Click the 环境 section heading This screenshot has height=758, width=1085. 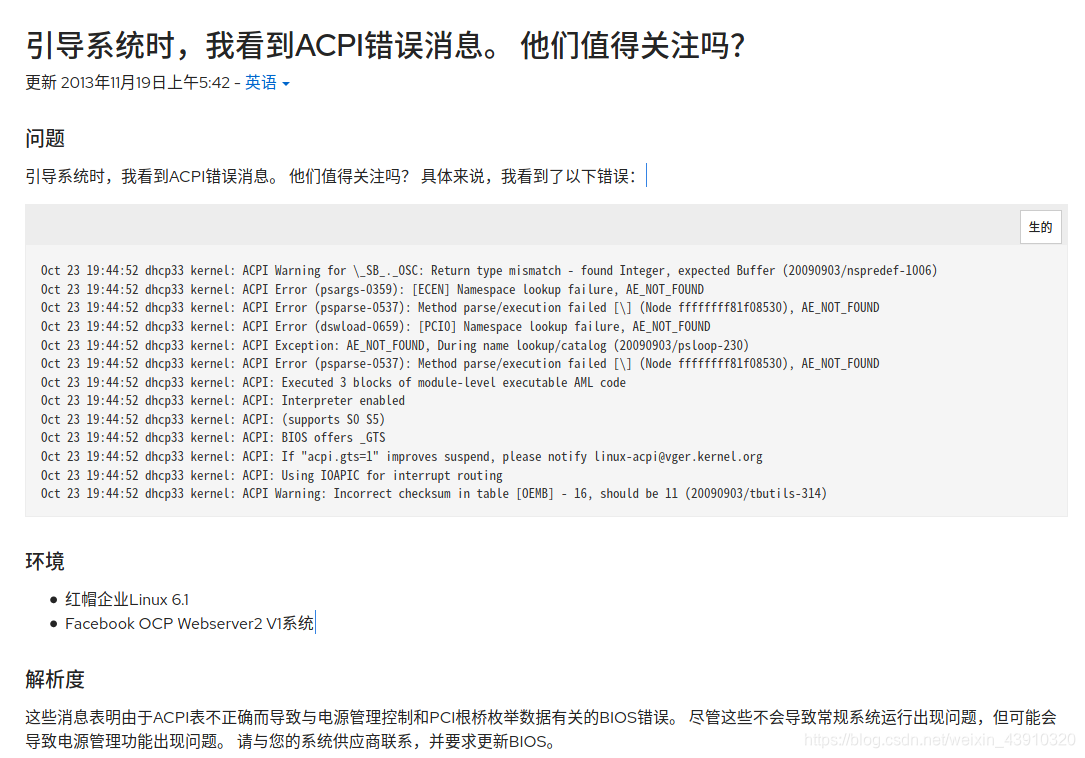pyautogui.click(x=45, y=561)
